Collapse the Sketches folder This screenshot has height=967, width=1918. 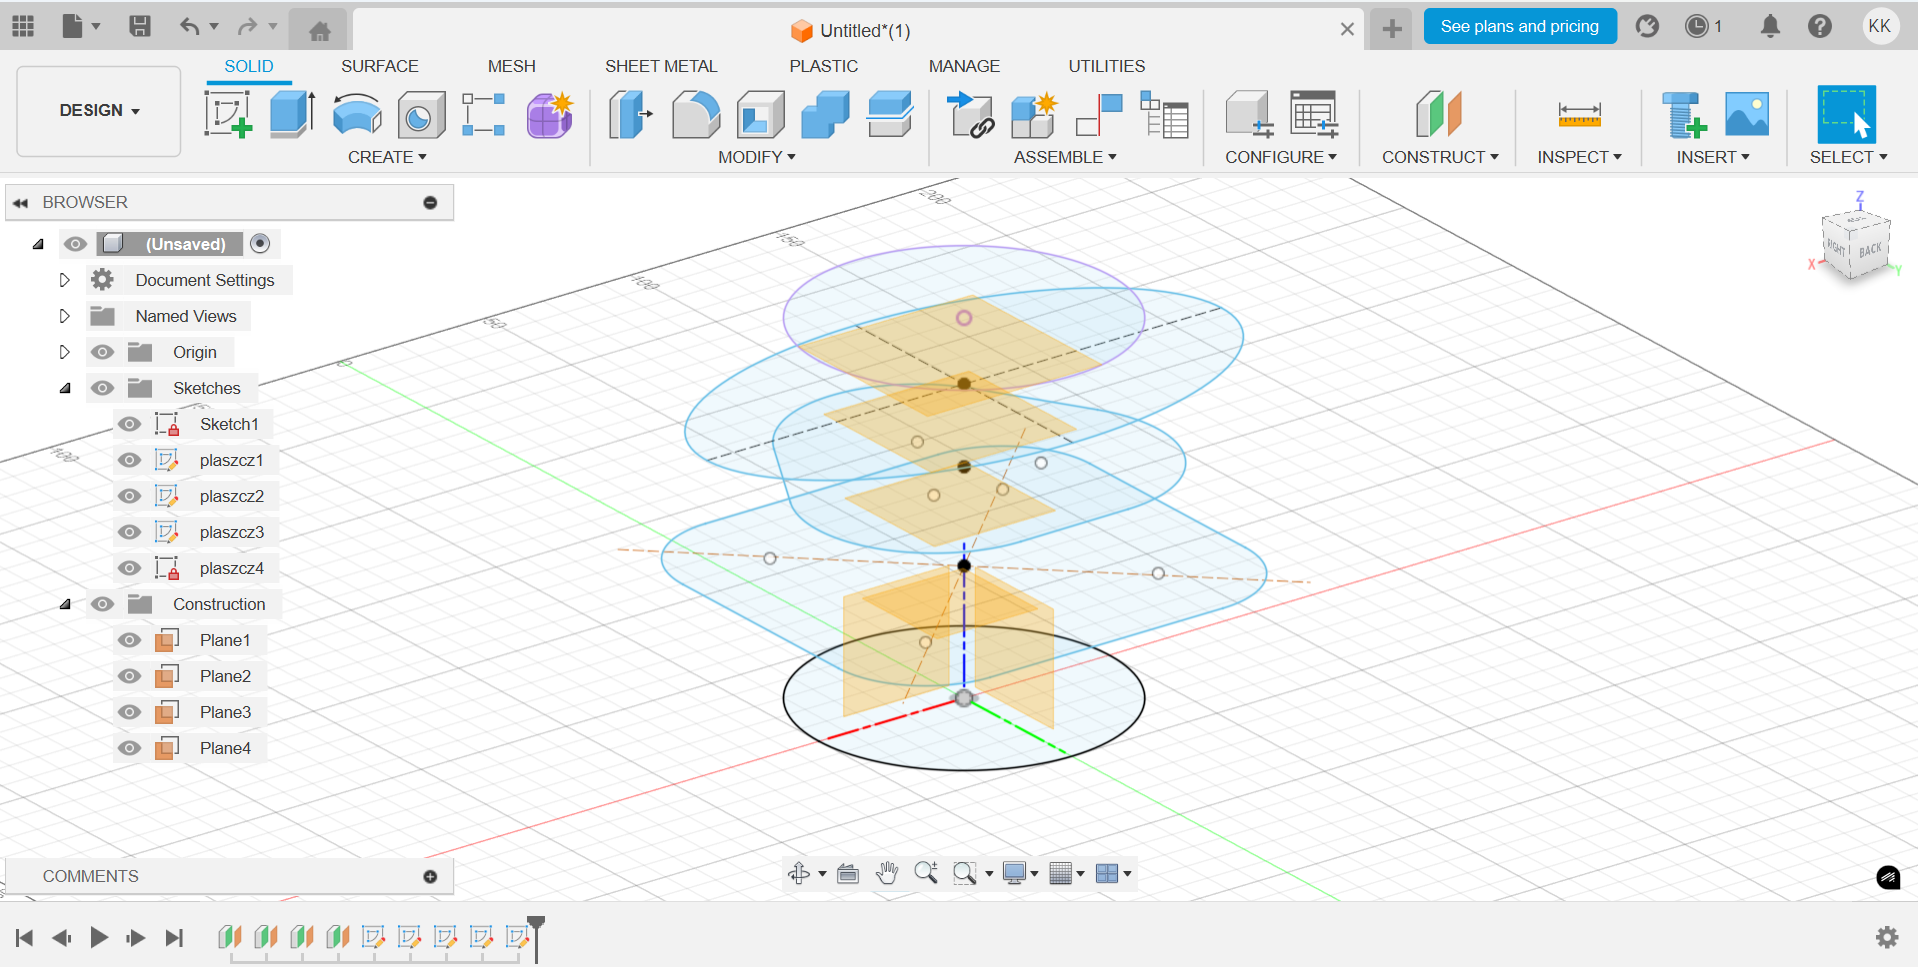coord(65,388)
